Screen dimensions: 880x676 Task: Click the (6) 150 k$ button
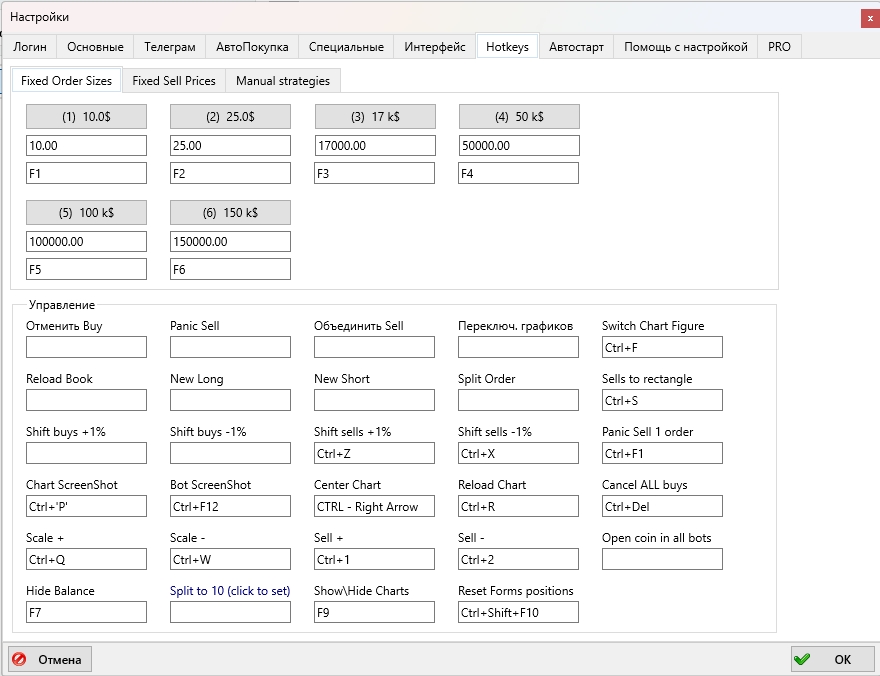(230, 212)
